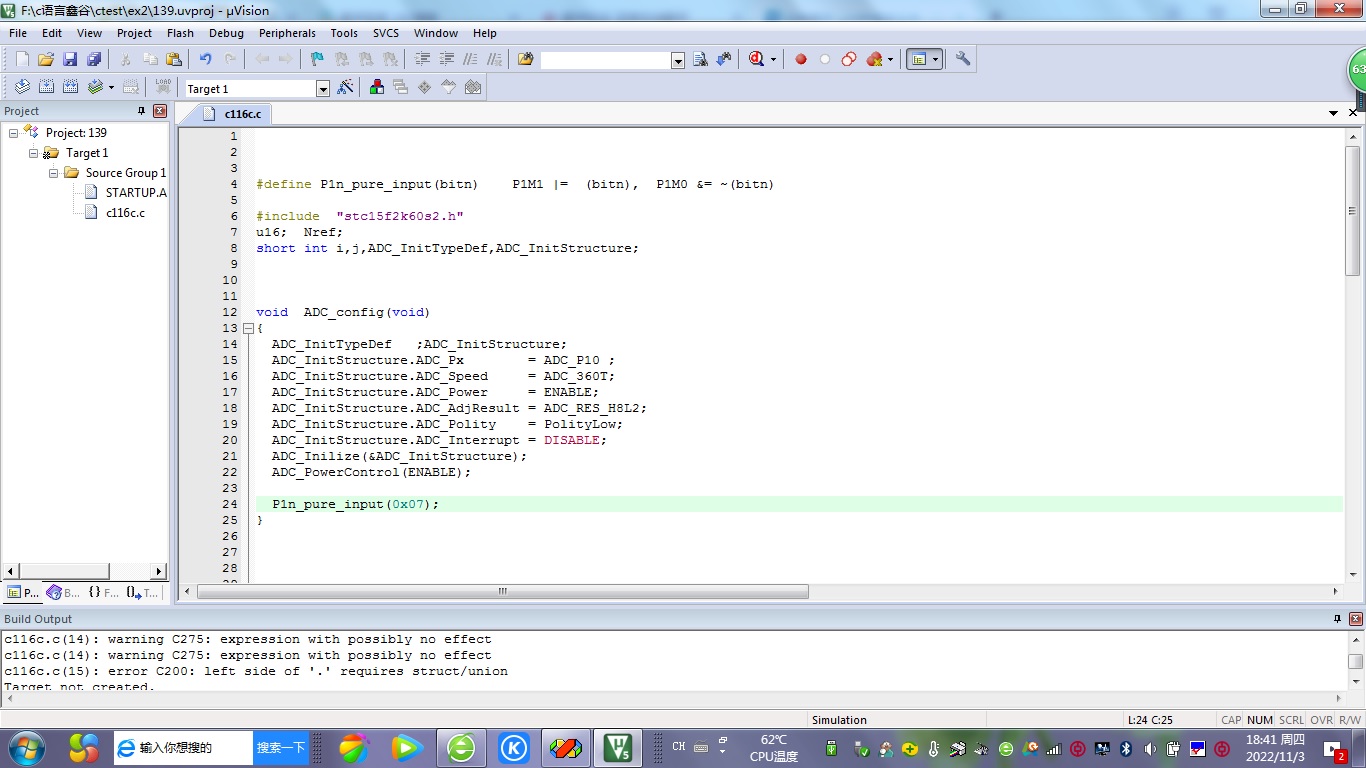The height and width of the screenshot is (768, 1366).
Task: Open Manage Project Items icon
Action: 377,87
